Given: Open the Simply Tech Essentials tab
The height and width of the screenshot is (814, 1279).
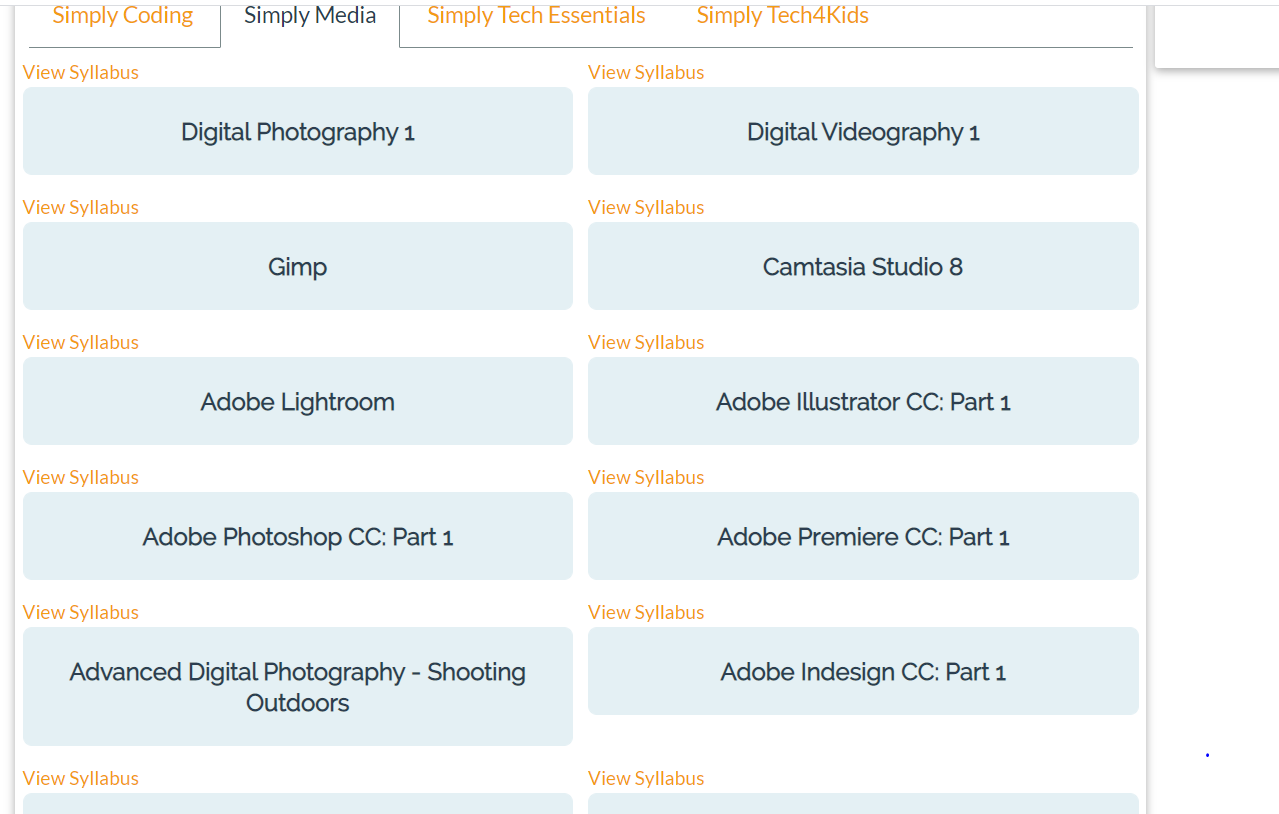Looking at the screenshot, I should (536, 16).
